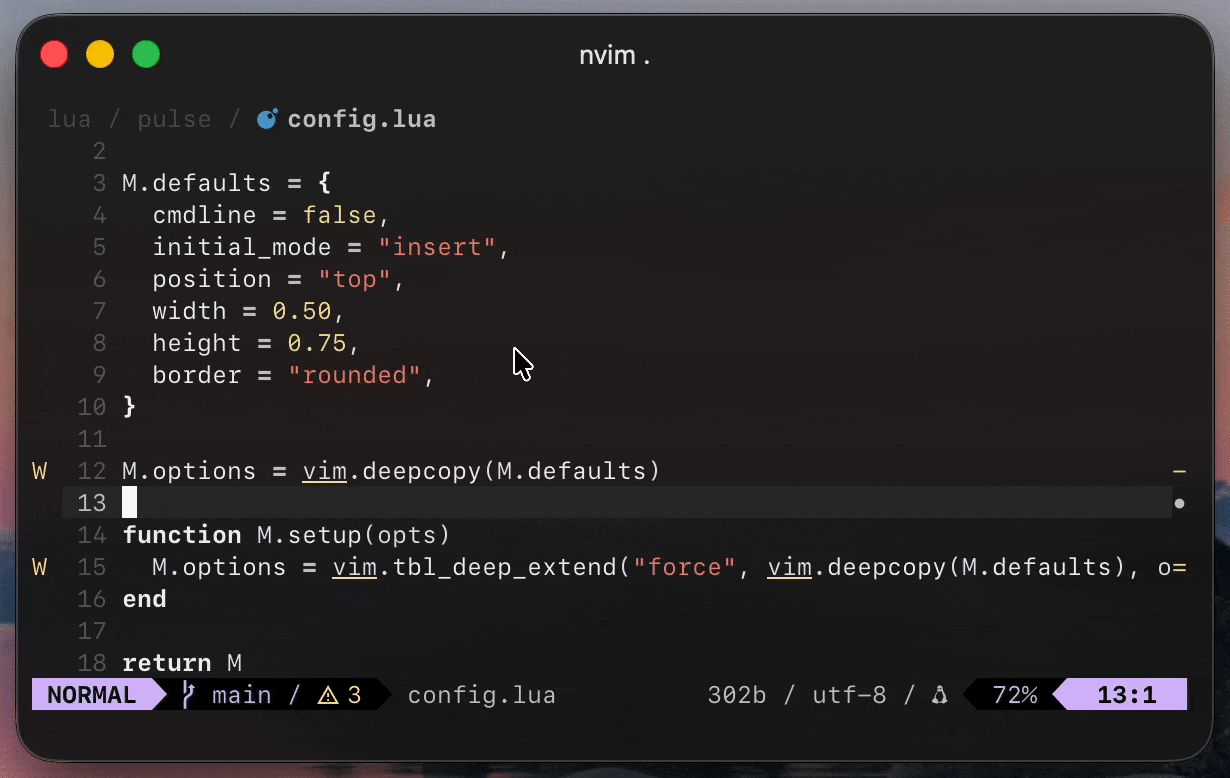Click M.setup(opts) on line 14
Image resolution: width=1230 pixels, height=778 pixels.
pyautogui.click(x=355, y=535)
